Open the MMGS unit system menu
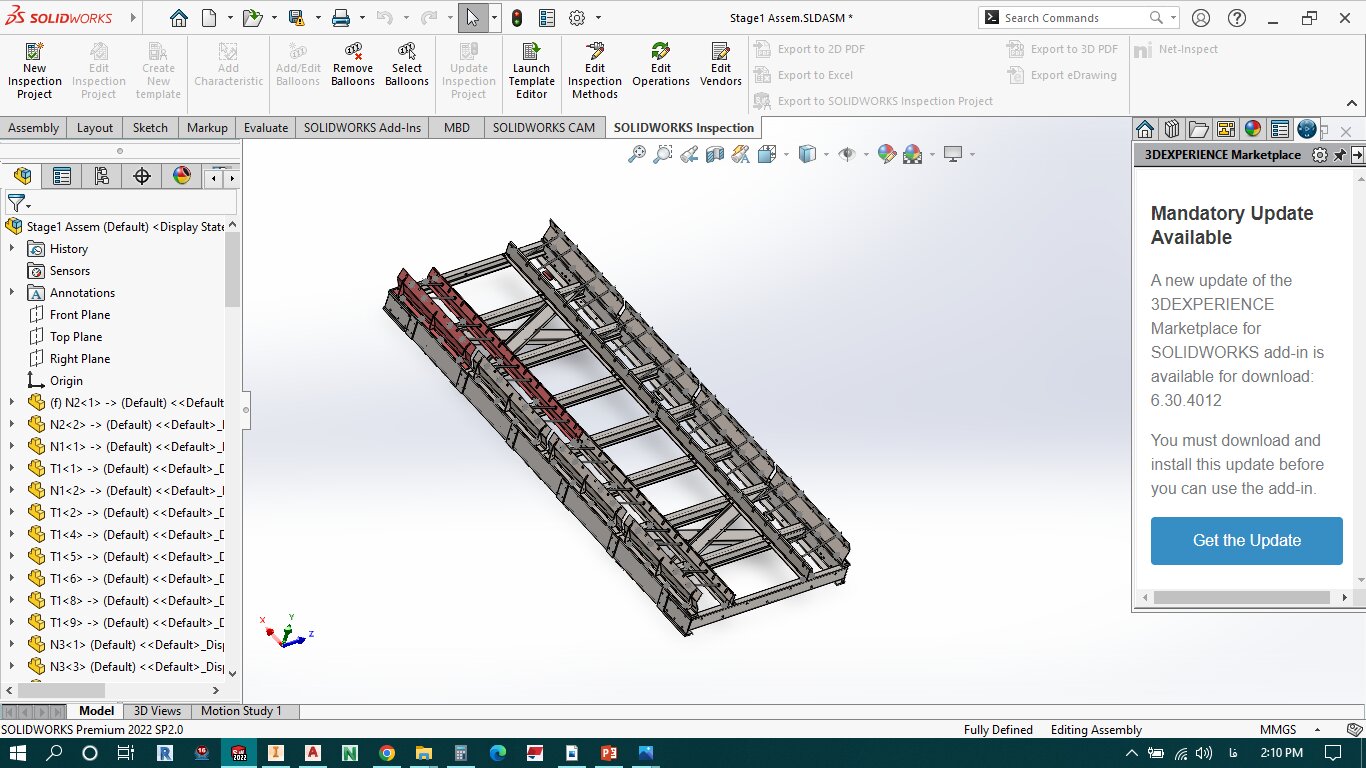This screenshot has width=1366, height=768. click(x=1279, y=730)
